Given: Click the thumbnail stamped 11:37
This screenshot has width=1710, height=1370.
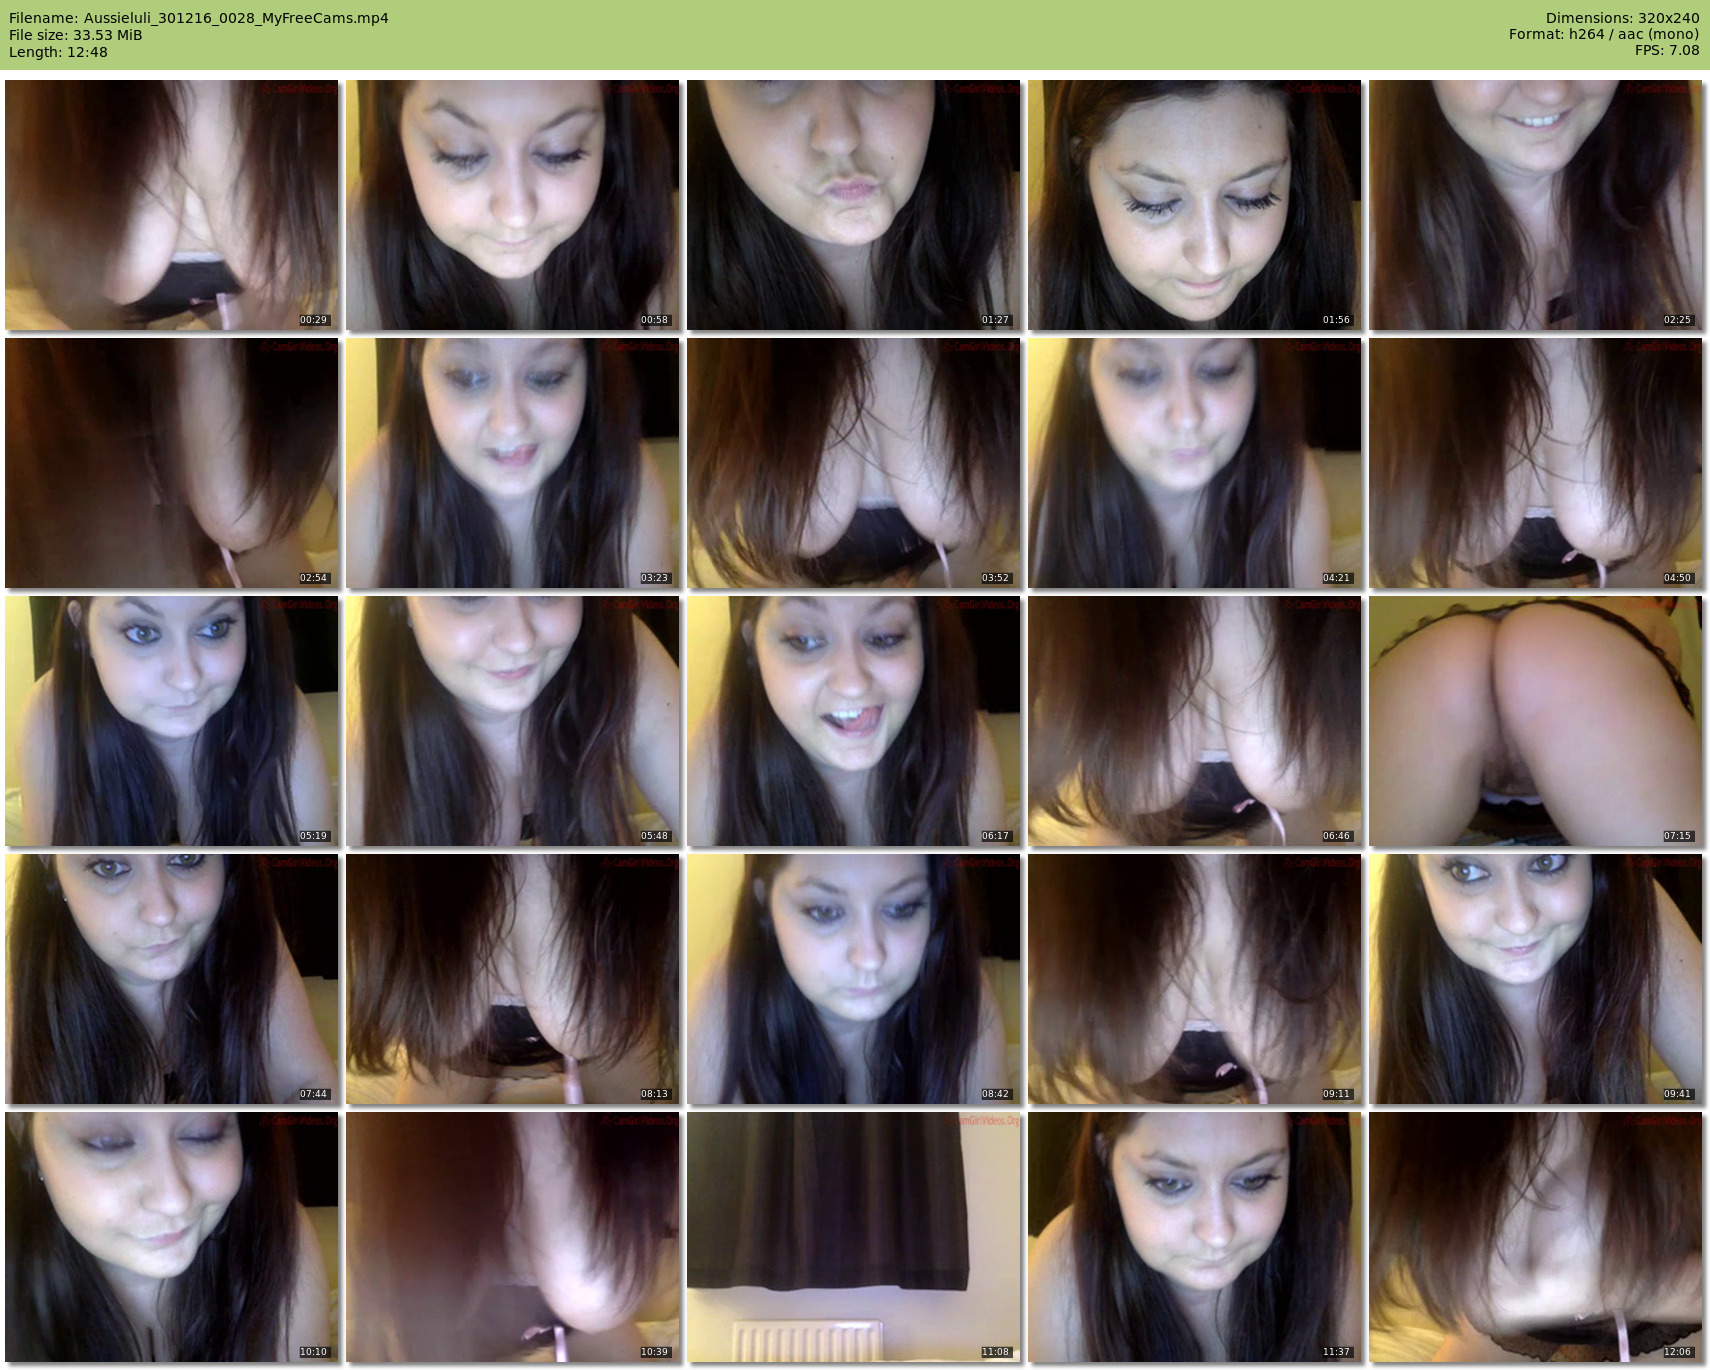Looking at the screenshot, I should click(x=1195, y=1237).
